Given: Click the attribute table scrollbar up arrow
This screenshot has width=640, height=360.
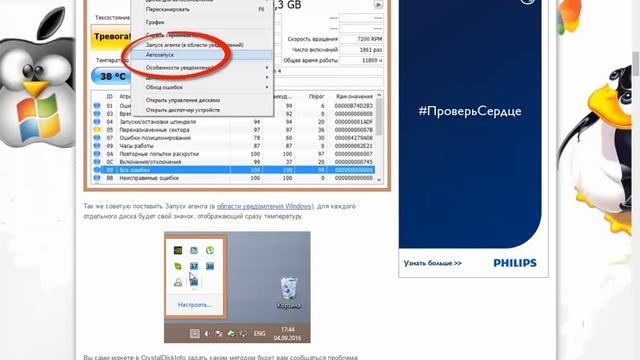Looking at the screenshot, I should point(379,95).
